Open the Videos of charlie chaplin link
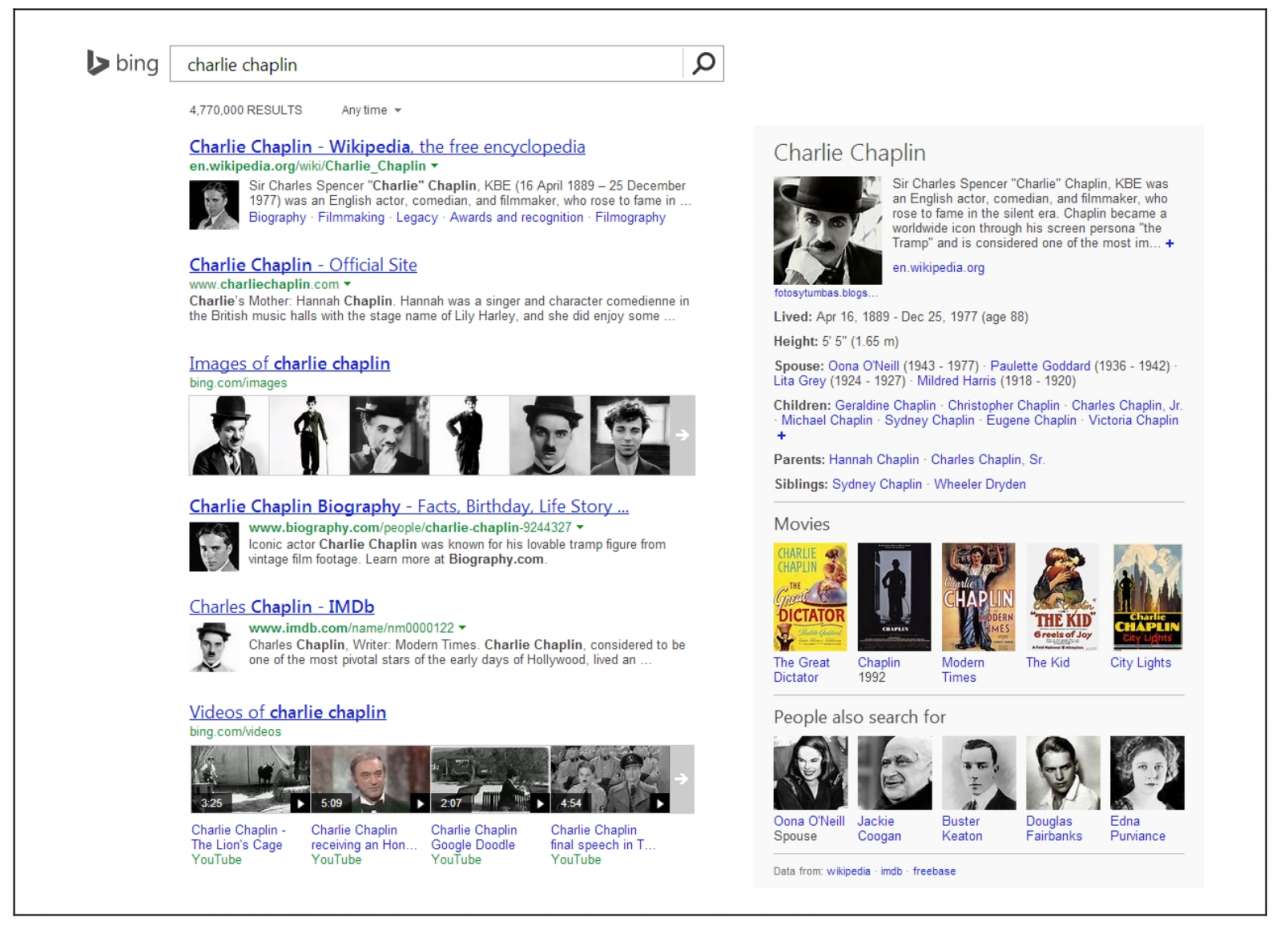Viewport: 1280px width, 929px height. click(288, 713)
